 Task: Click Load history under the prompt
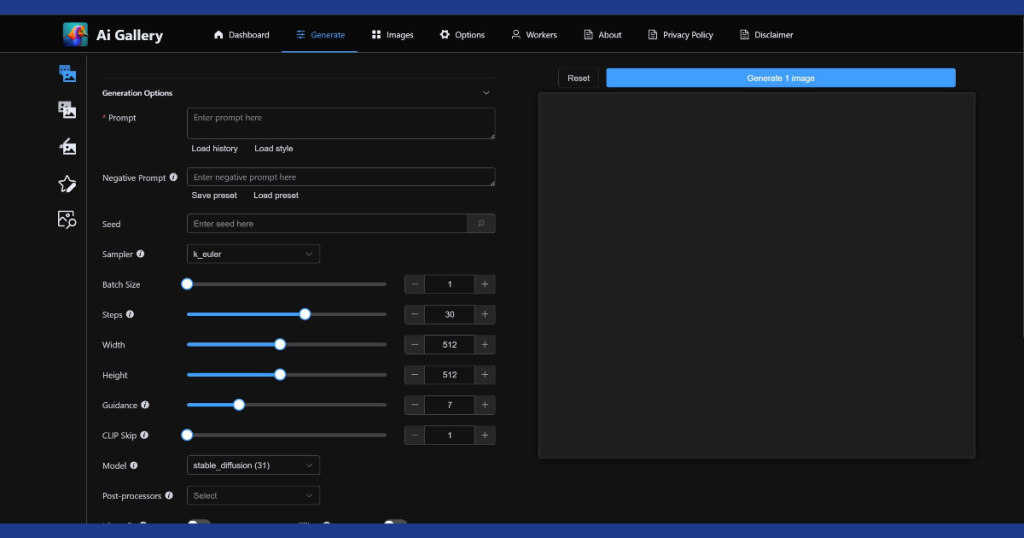pyautogui.click(x=215, y=148)
